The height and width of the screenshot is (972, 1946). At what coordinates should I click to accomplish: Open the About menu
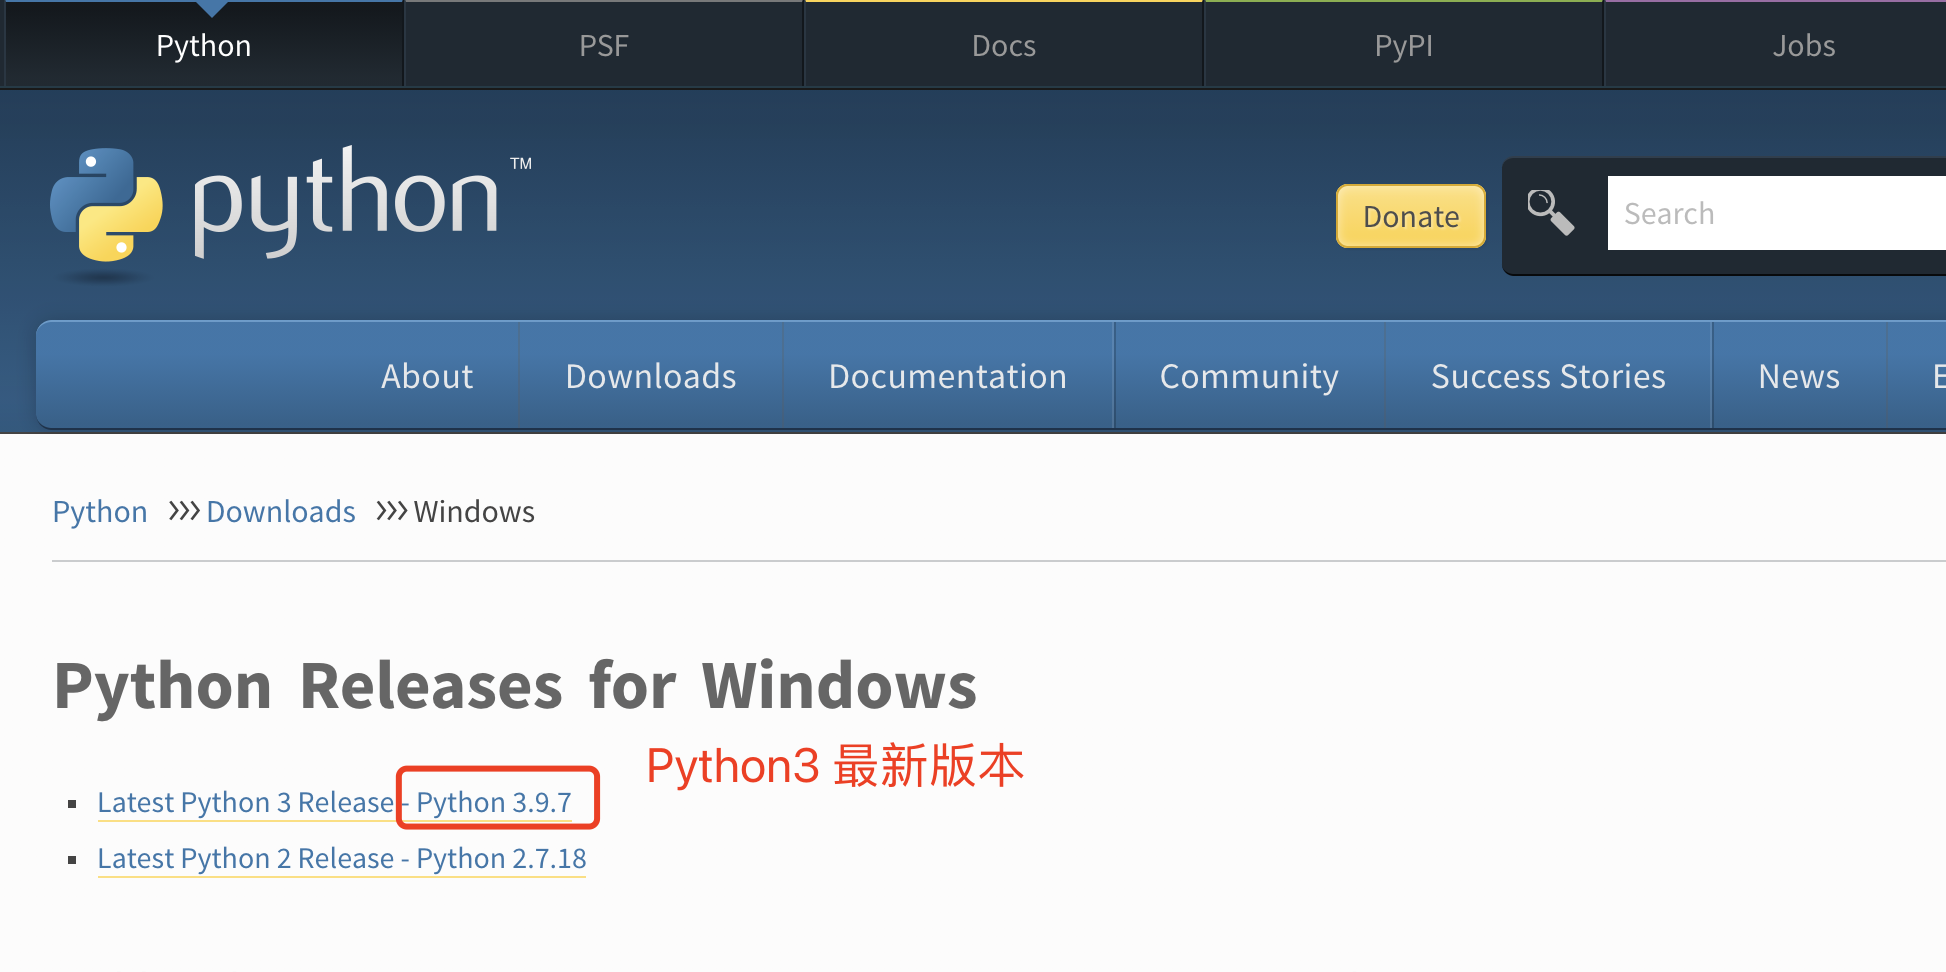click(x=427, y=376)
